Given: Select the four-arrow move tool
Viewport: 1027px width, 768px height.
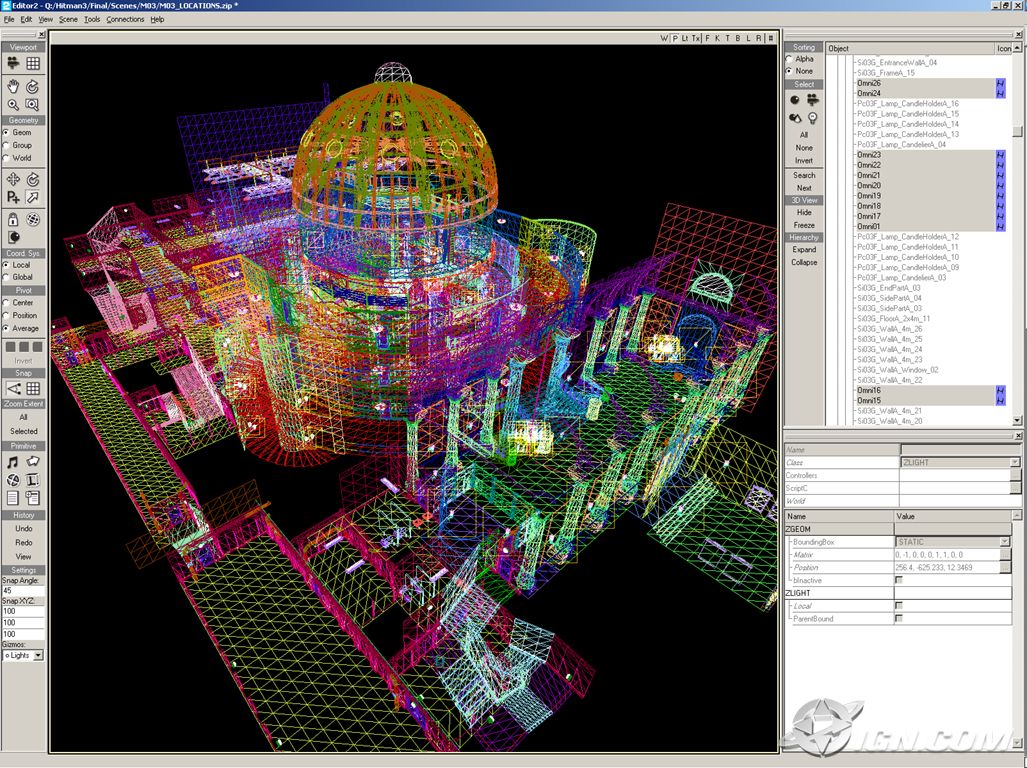Looking at the screenshot, I should click(x=13, y=179).
